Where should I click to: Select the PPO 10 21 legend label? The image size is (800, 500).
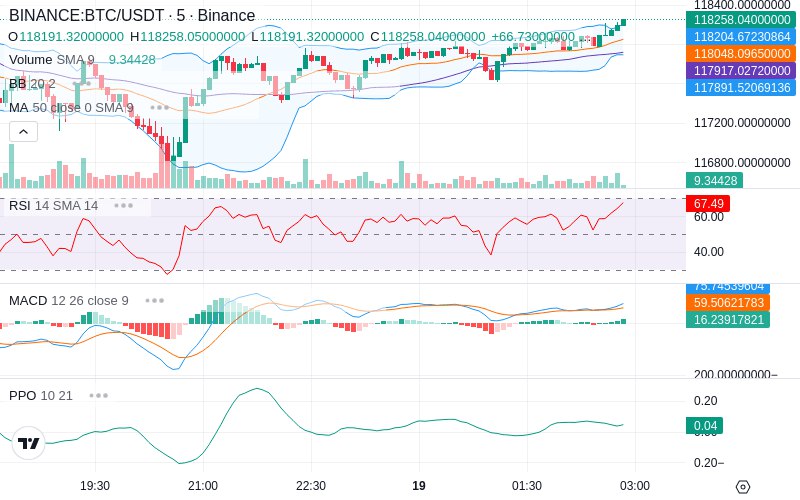click(41, 395)
